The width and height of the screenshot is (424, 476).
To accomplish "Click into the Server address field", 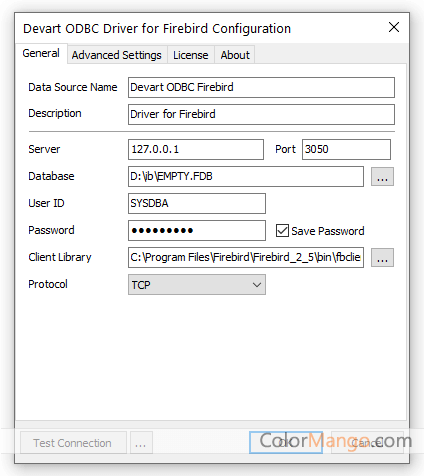I will coord(196,149).
